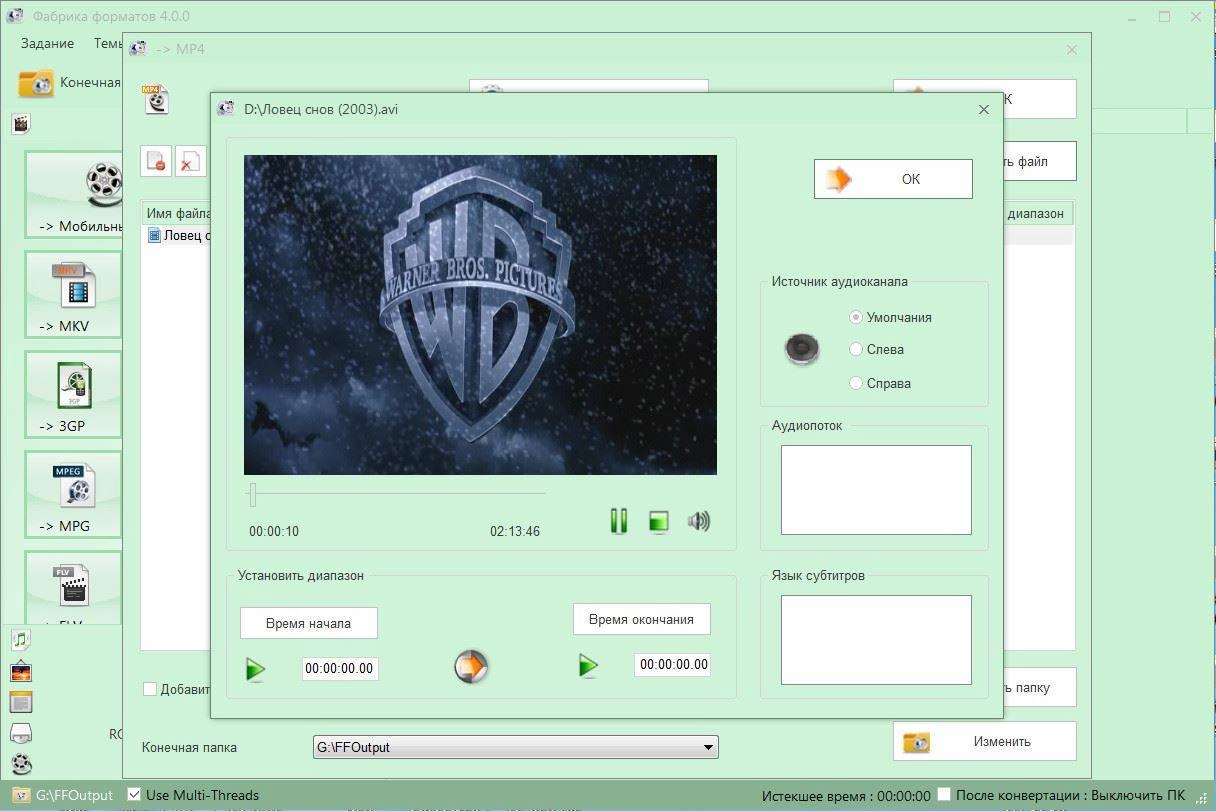Choose the 3GP conversion format
The width and height of the screenshot is (1216, 811).
pyautogui.click(x=73, y=395)
